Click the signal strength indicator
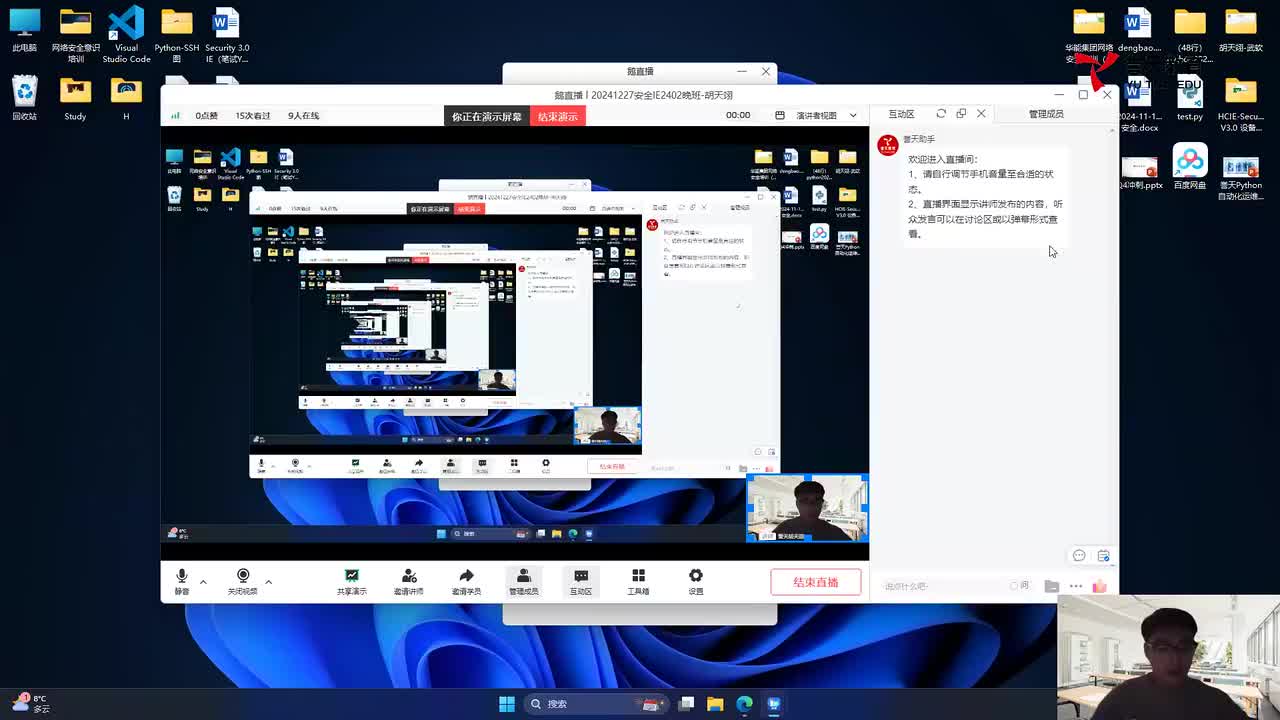 175,116
